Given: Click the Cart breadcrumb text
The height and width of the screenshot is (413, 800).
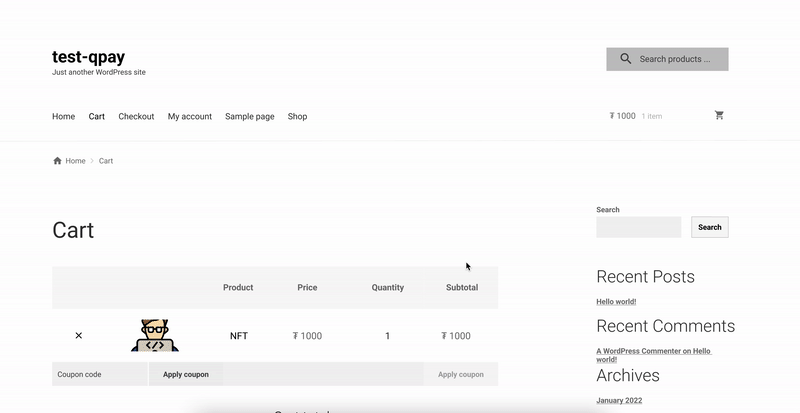Looking at the screenshot, I should point(106,161).
